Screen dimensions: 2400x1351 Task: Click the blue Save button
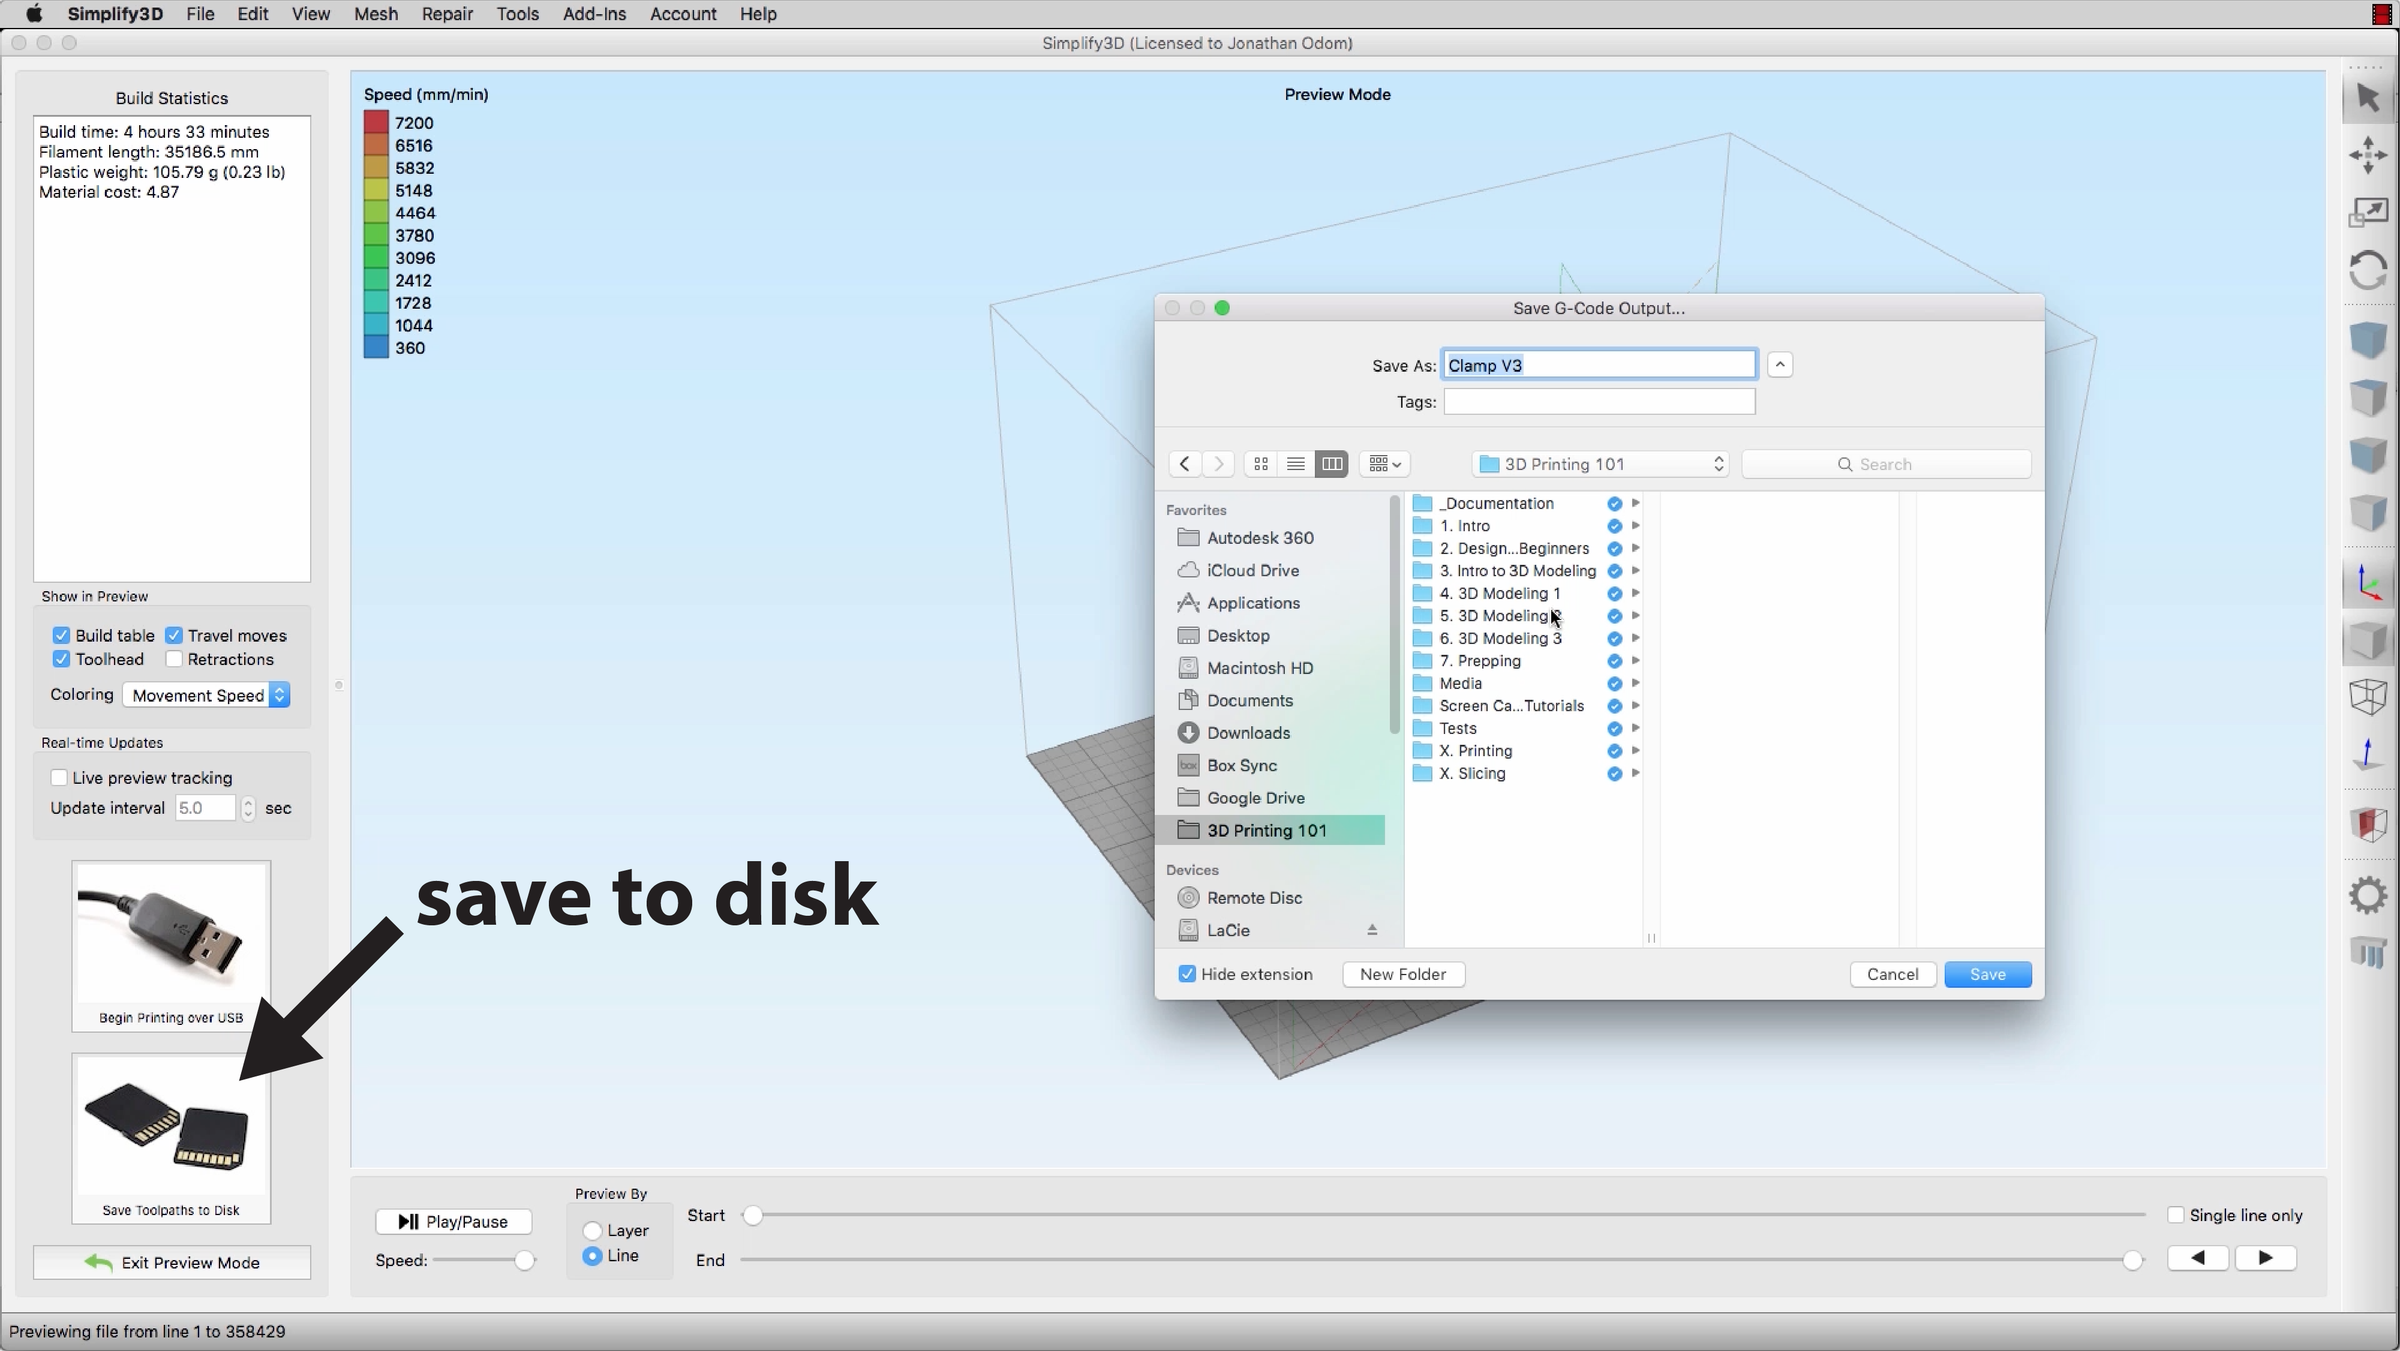tap(1987, 974)
